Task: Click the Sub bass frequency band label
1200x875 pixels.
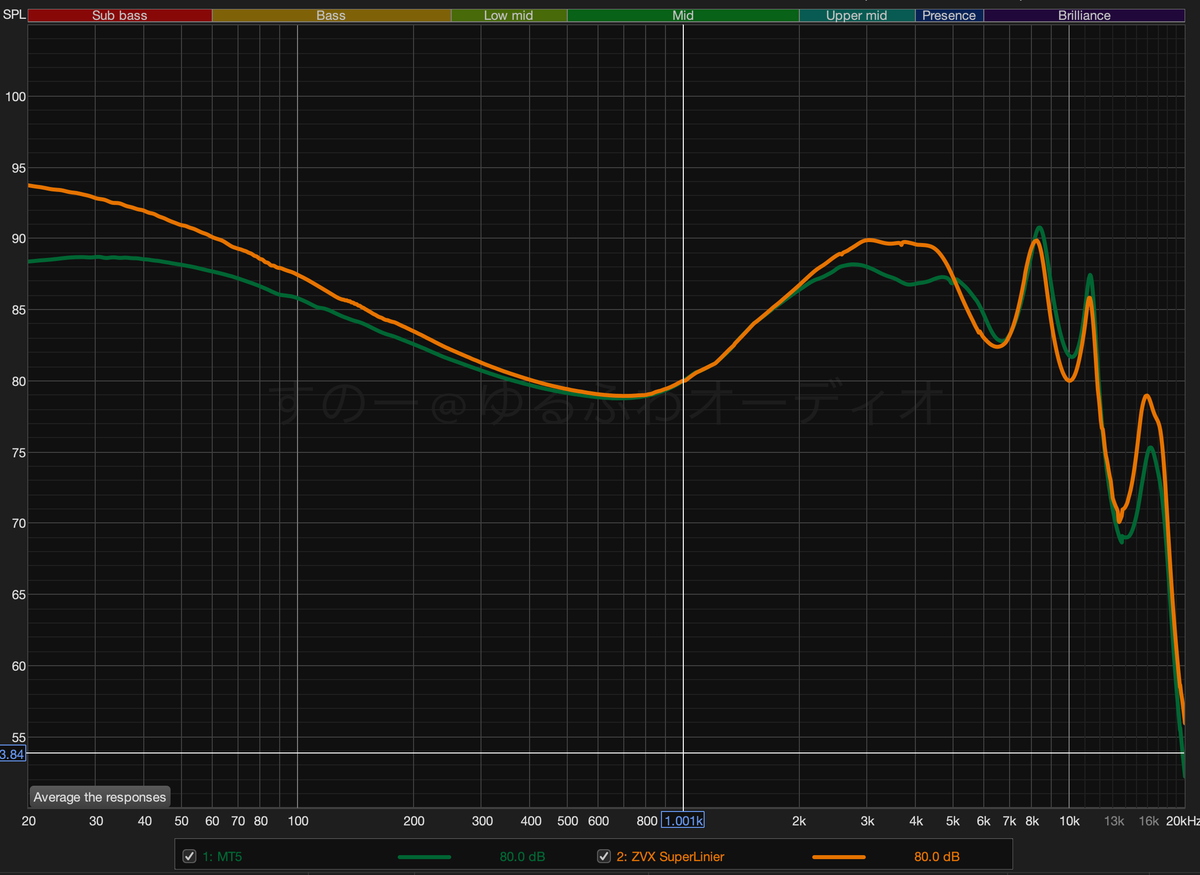Action: [119, 15]
